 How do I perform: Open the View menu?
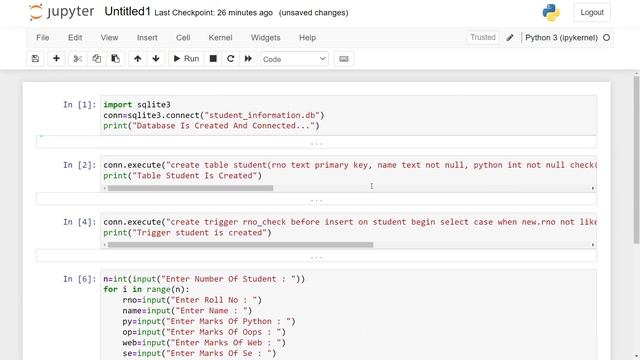pyautogui.click(x=109, y=38)
